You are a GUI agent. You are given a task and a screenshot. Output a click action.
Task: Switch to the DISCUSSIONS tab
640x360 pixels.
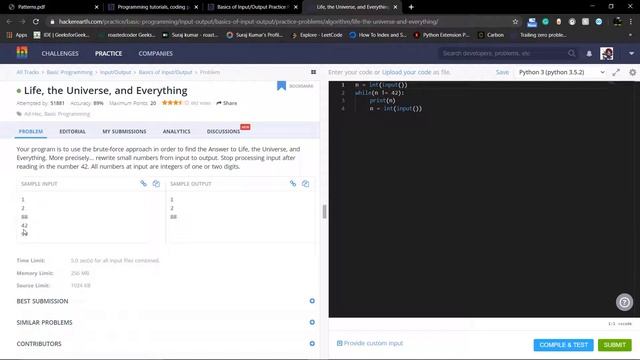click(x=223, y=131)
